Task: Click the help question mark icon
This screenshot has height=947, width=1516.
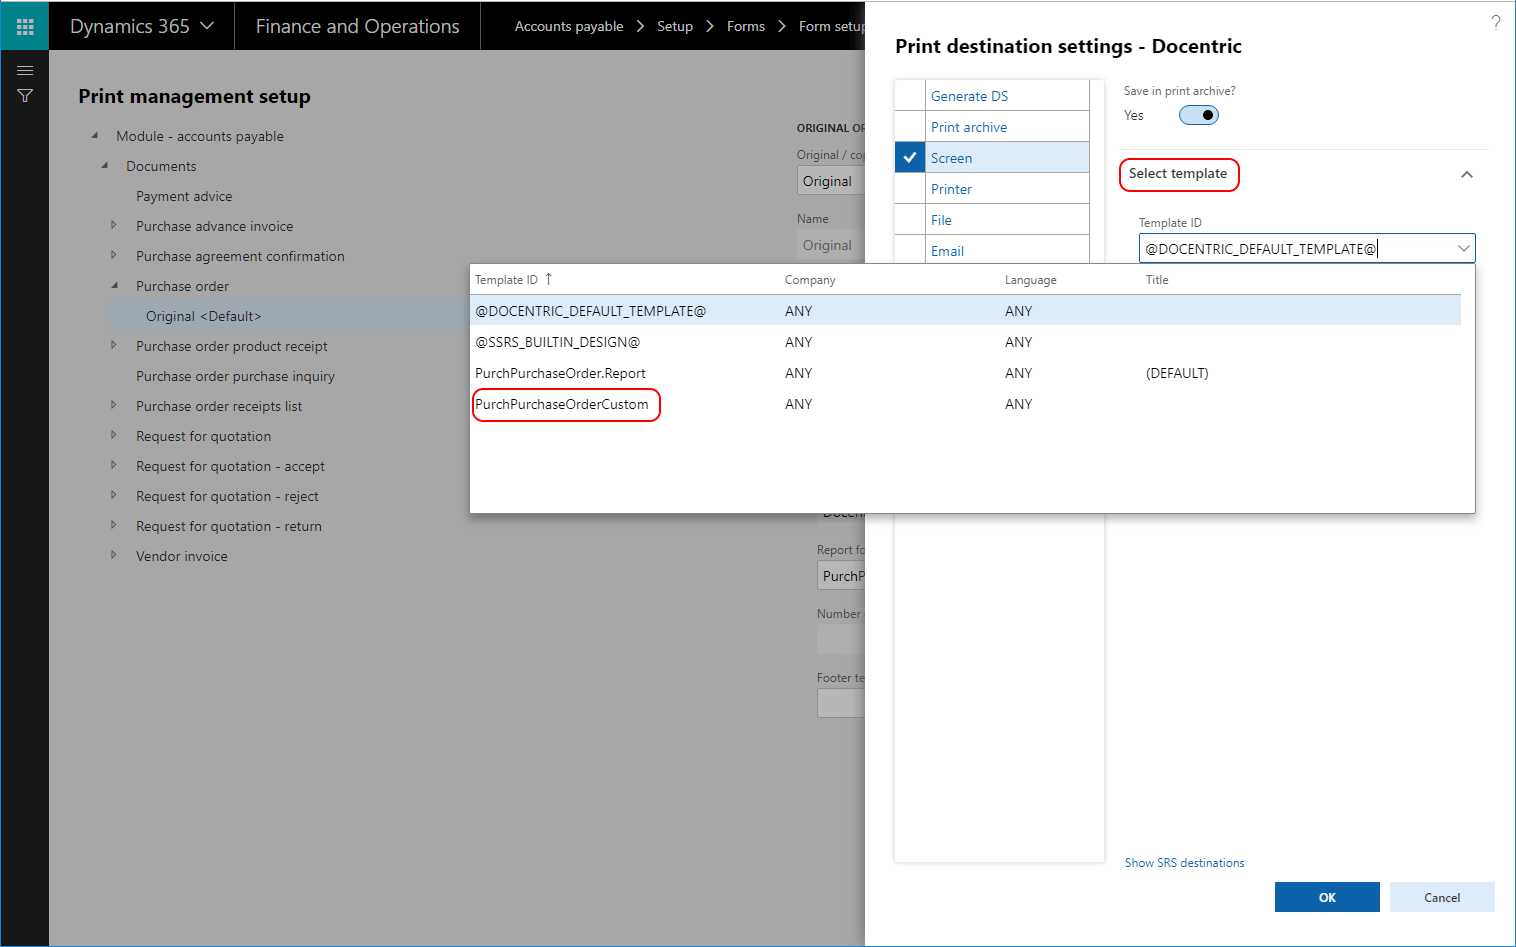Action: pyautogui.click(x=1496, y=22)
